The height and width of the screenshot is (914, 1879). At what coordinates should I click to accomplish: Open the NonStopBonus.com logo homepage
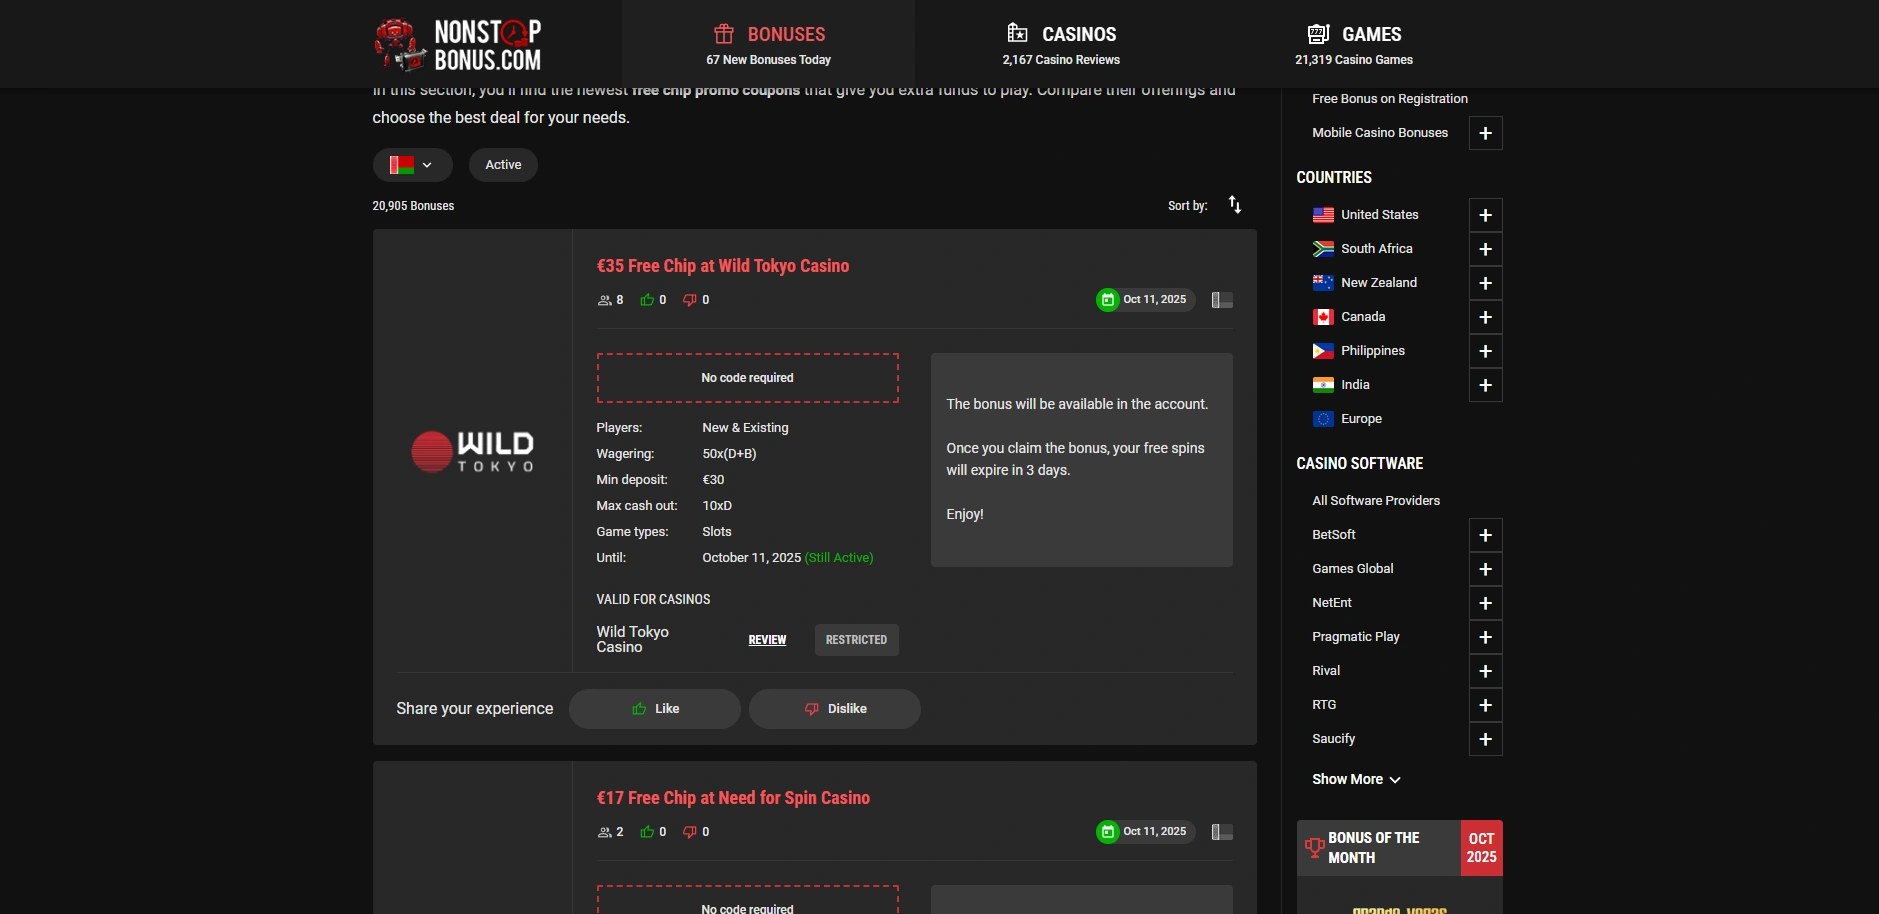click(458, 45)
